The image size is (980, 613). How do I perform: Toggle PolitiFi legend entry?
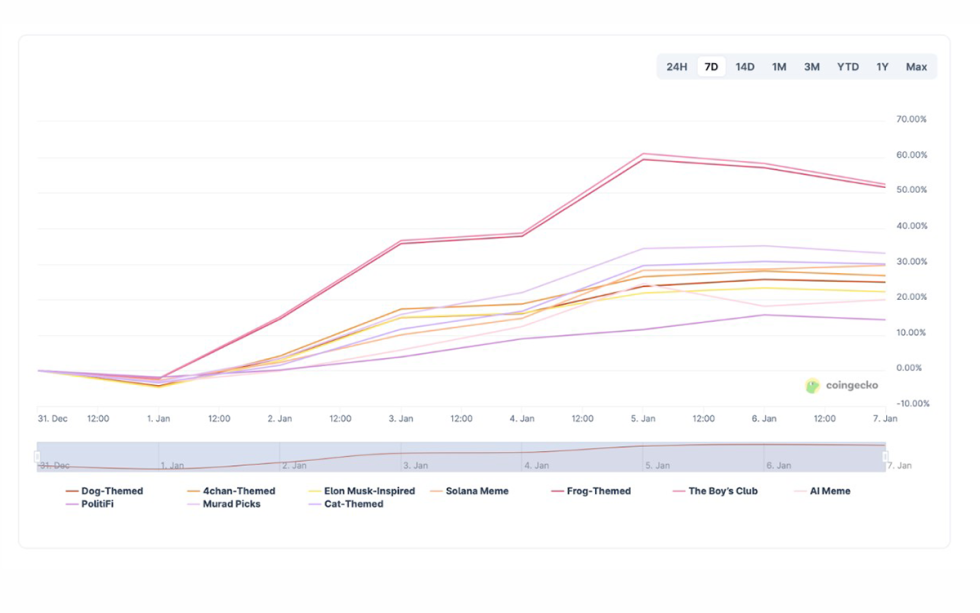[97, 504]
